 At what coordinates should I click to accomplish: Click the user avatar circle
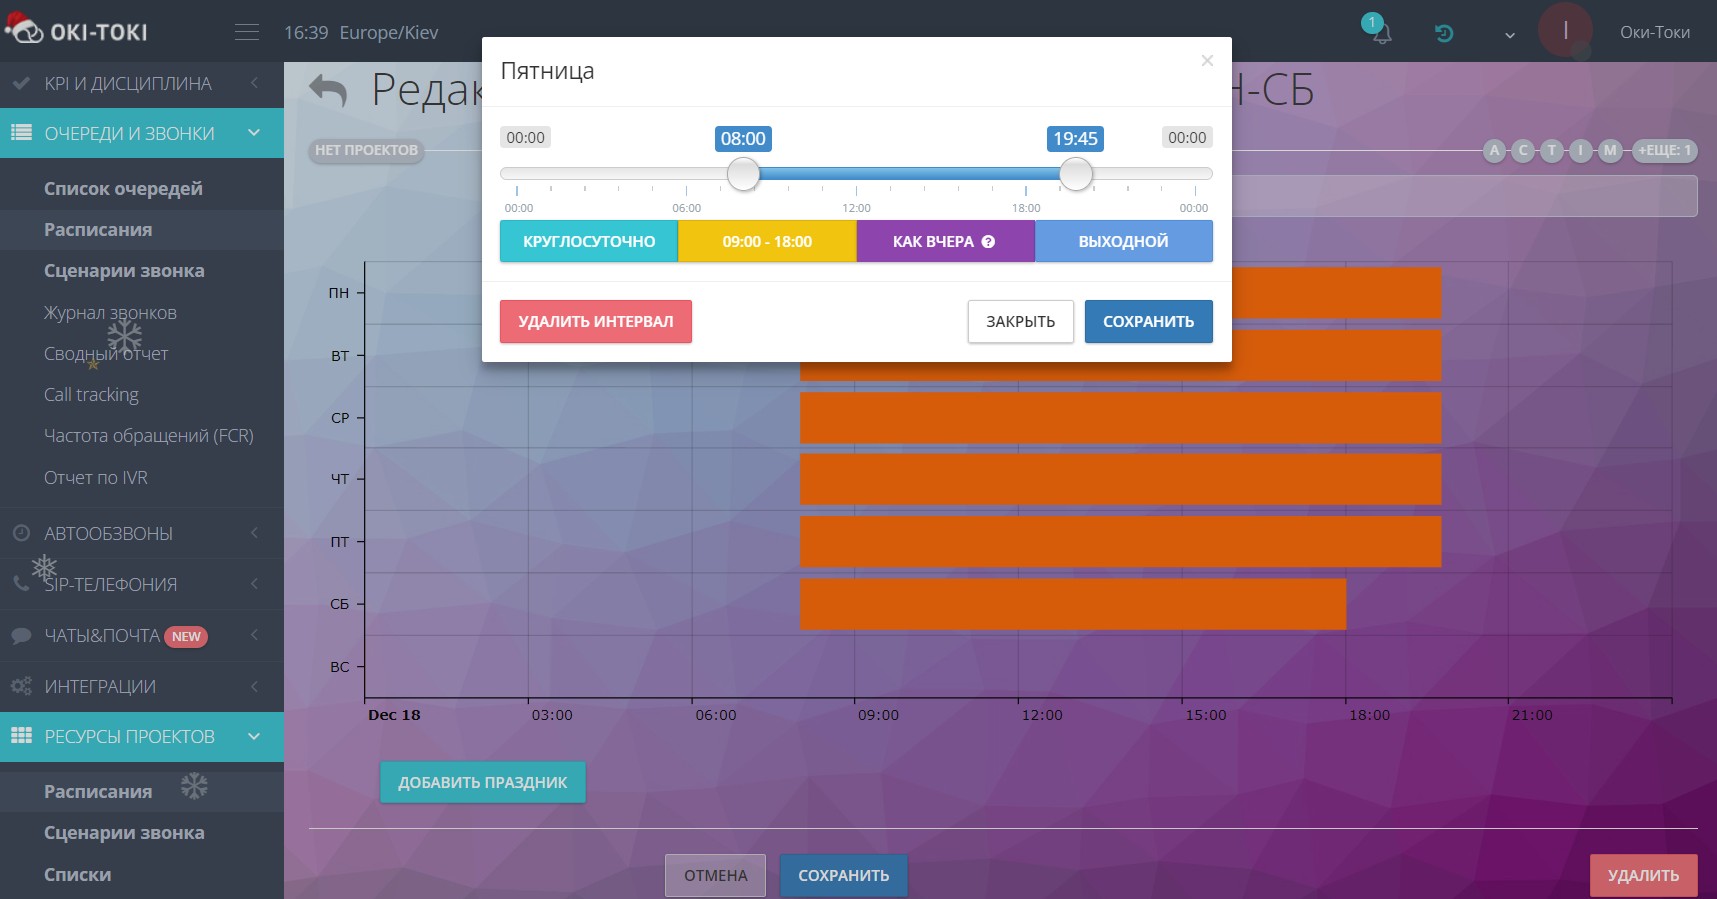tap(1565, 30)
